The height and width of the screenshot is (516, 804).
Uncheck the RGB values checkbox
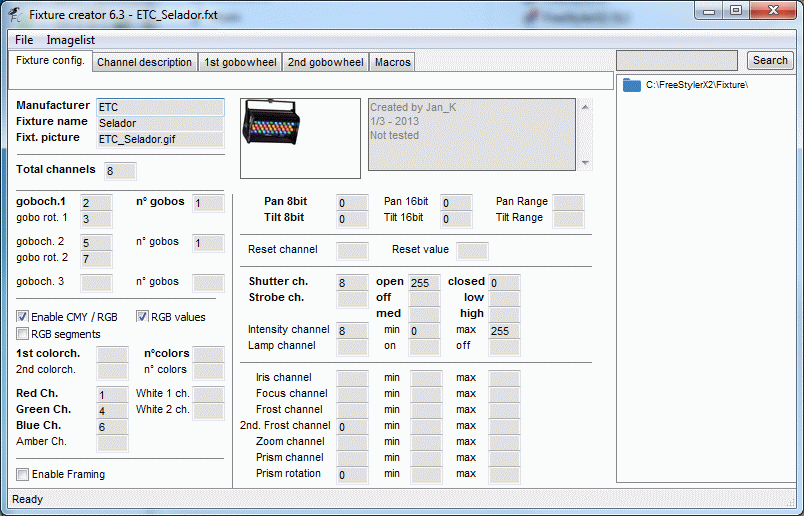tap(142, 316)
